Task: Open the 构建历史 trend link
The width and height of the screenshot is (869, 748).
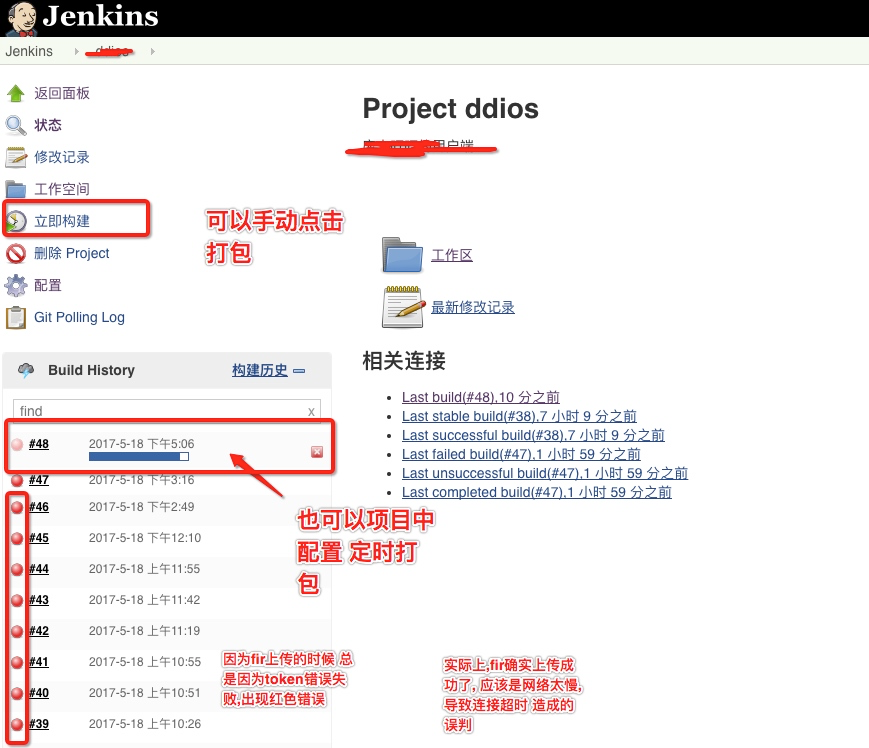Action: (x=260, y=370)
